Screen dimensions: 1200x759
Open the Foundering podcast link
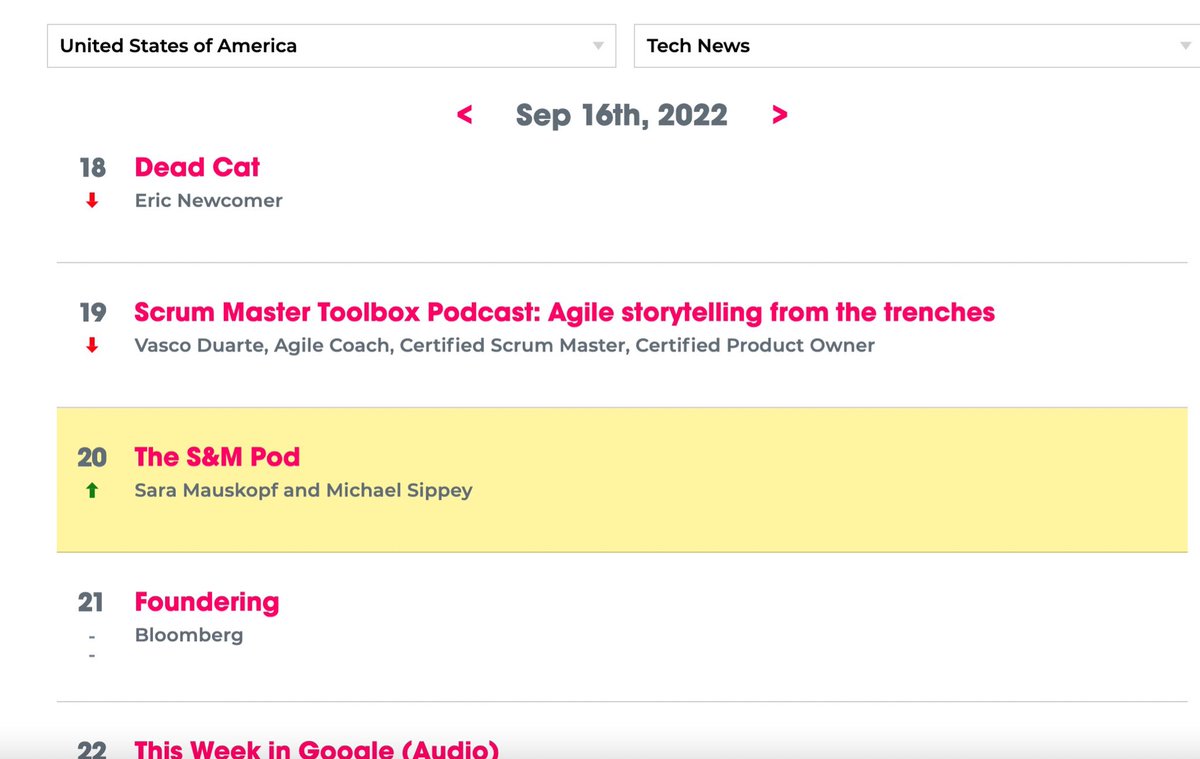[207, 602]
